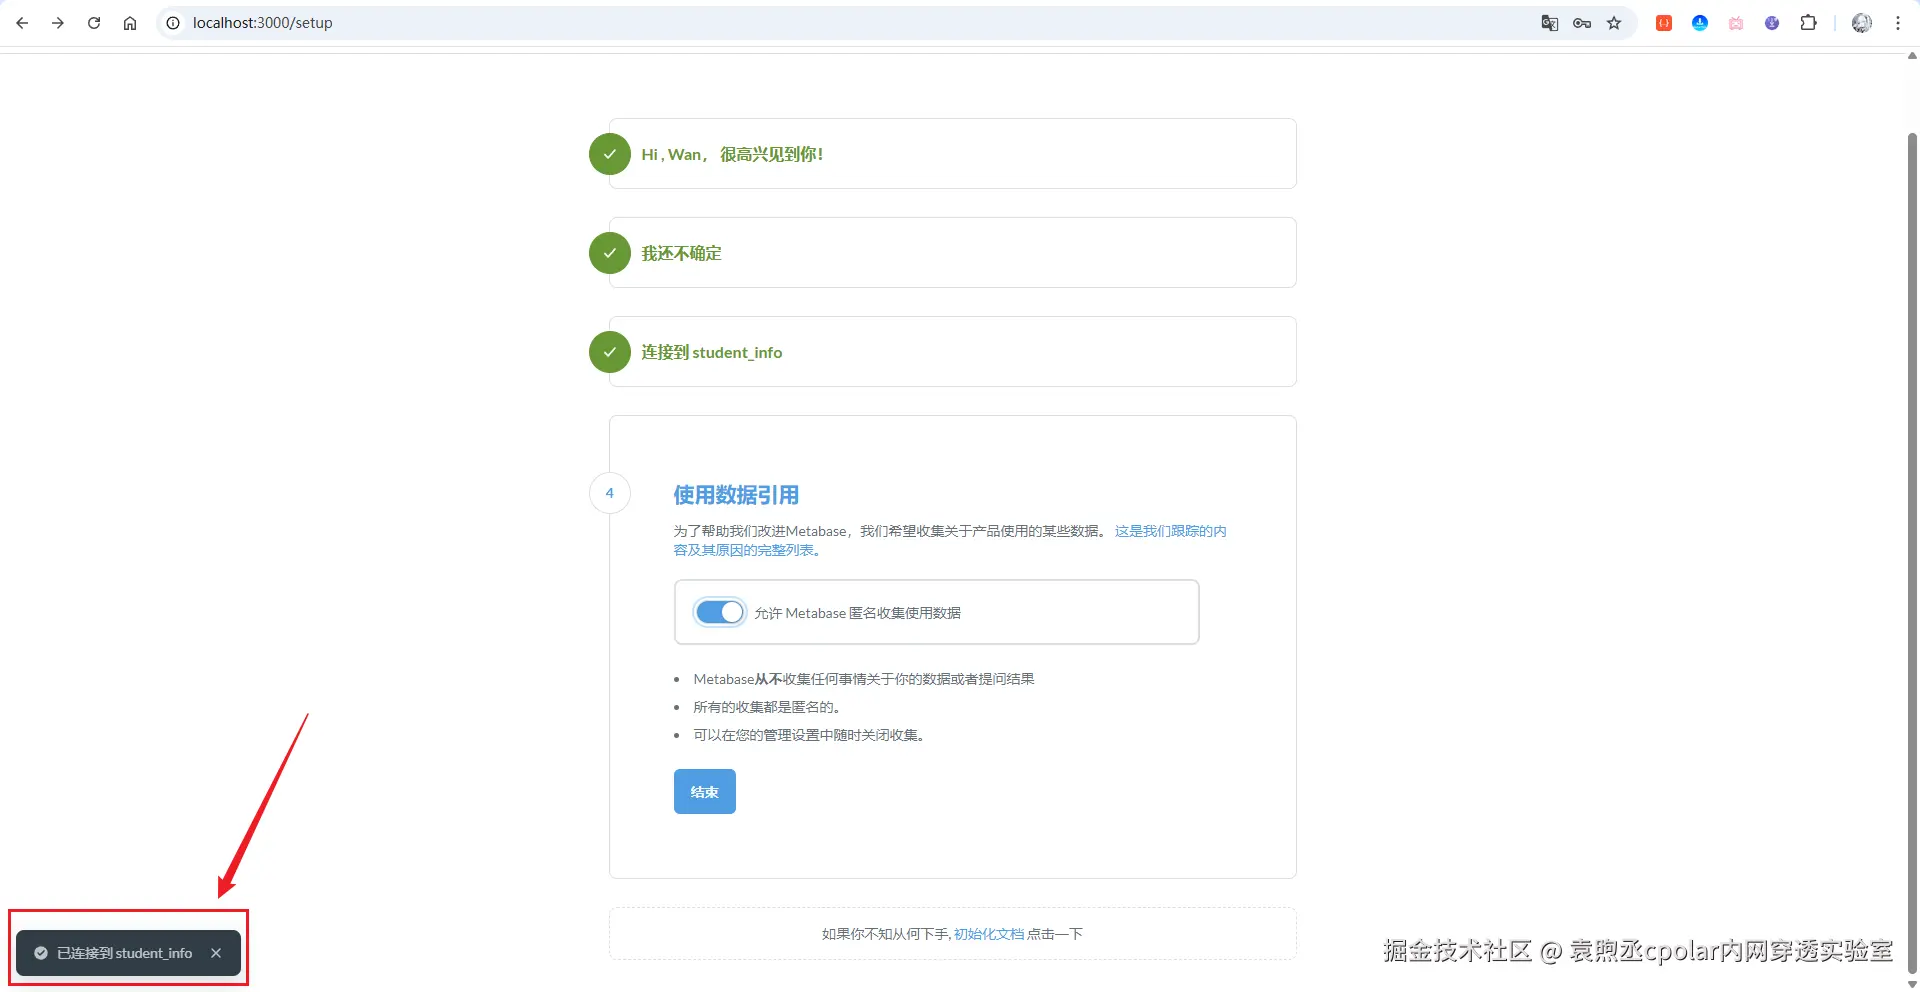Open the browser three-dot menu
The image size is (1920, 992).
tap(1898, 23)
